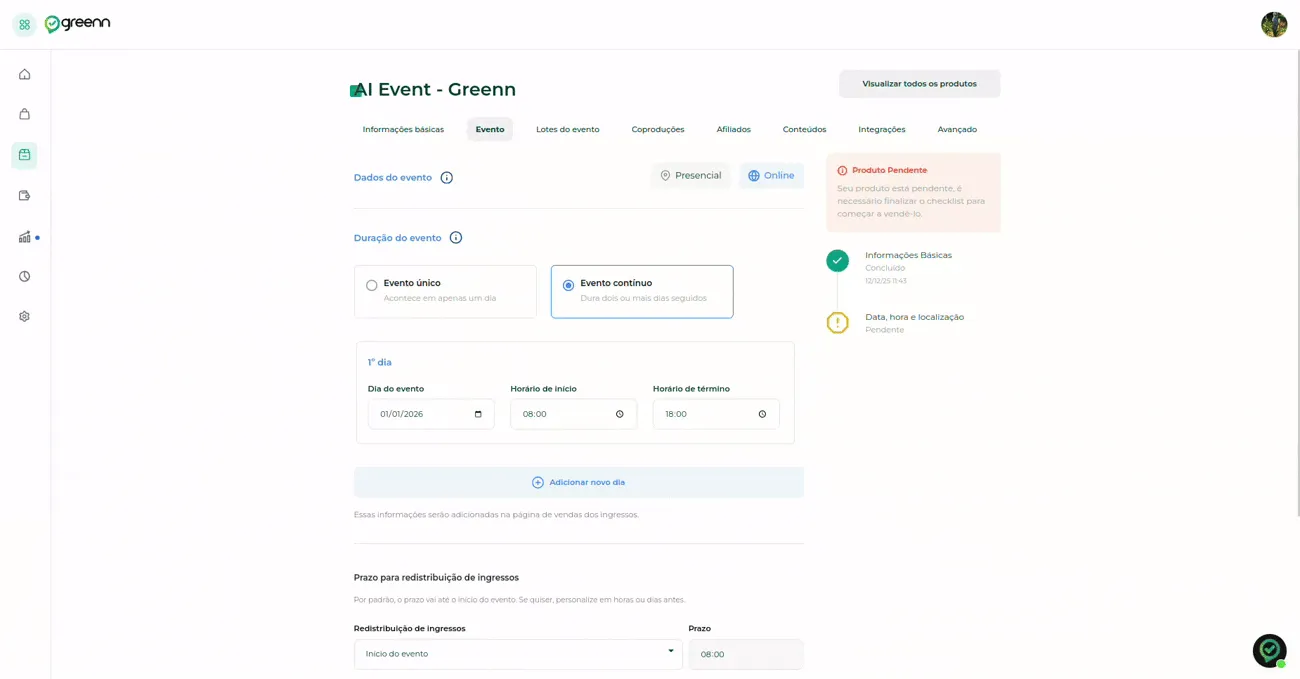Screen dimensions: 1300x679
Task: Click the Horário de início time field
Action: 574,414
